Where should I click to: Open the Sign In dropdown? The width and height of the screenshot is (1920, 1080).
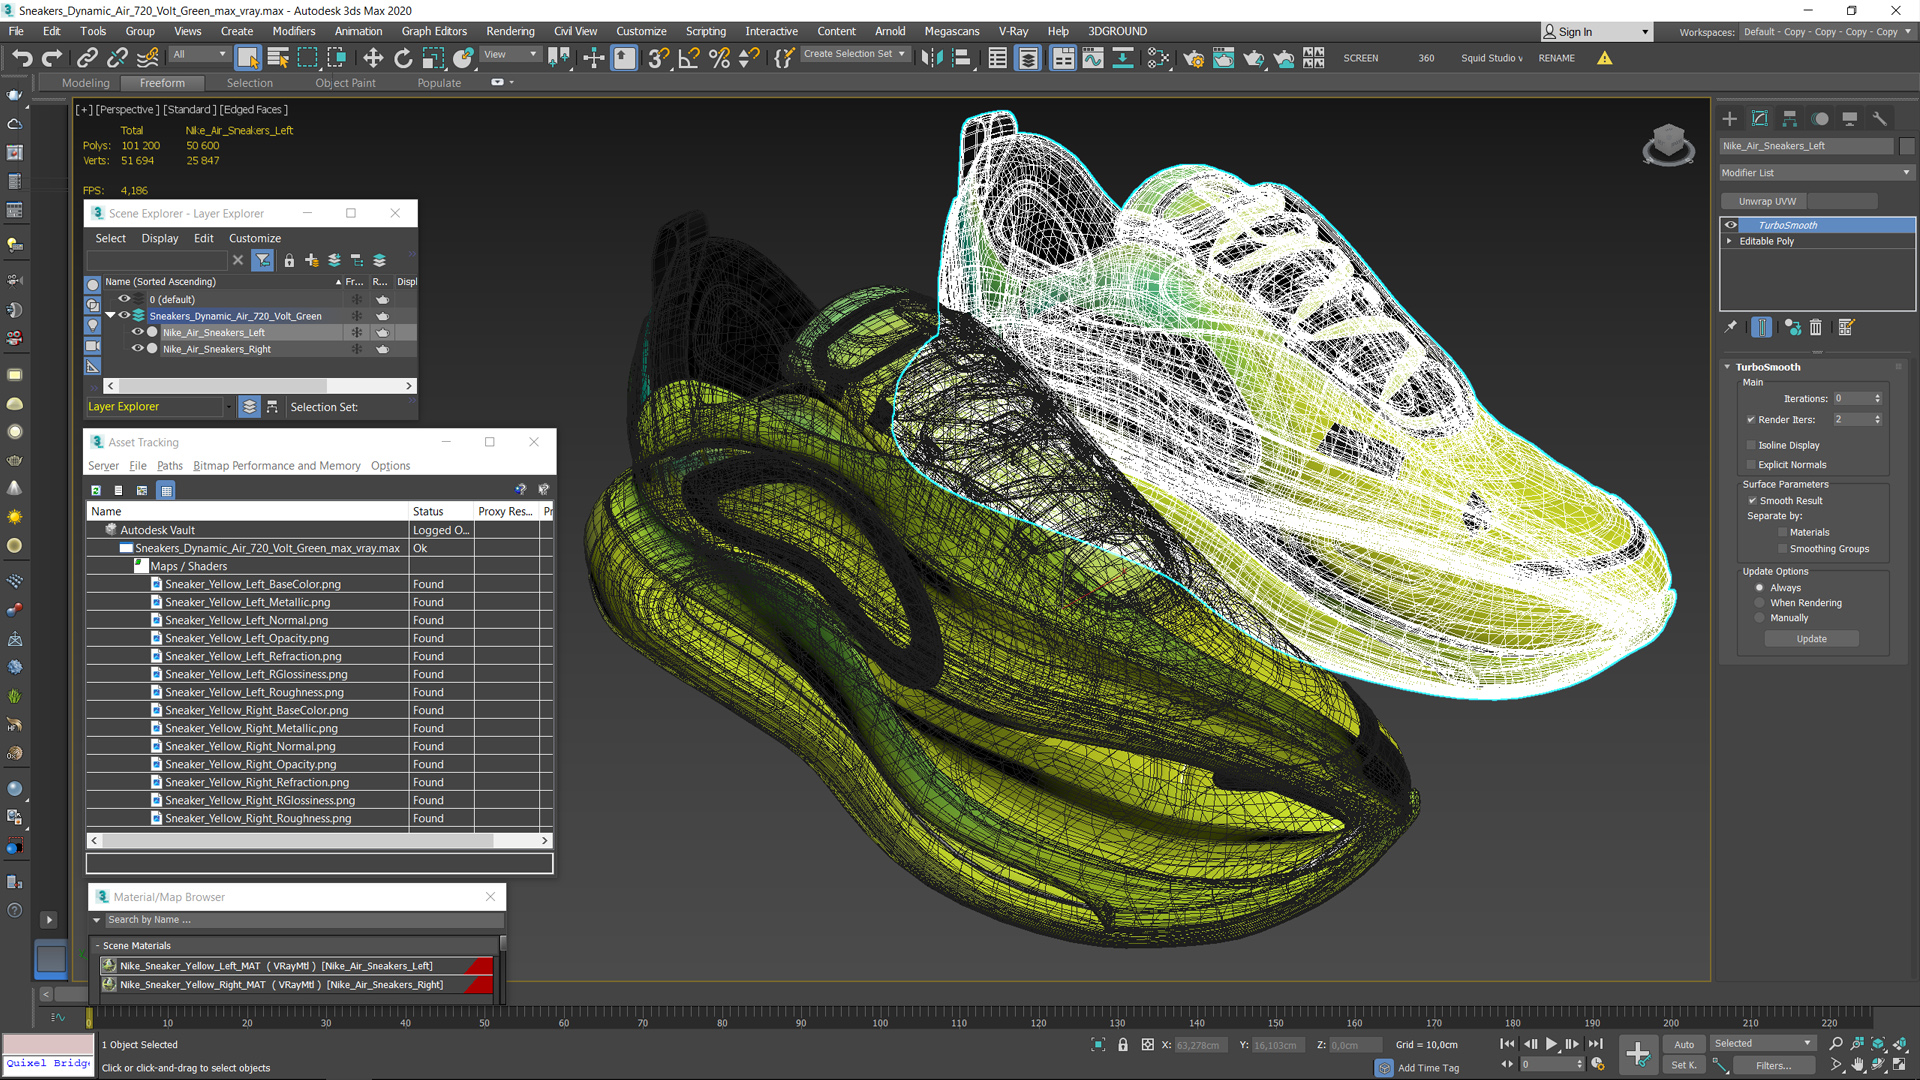[x=1597, y=32]
